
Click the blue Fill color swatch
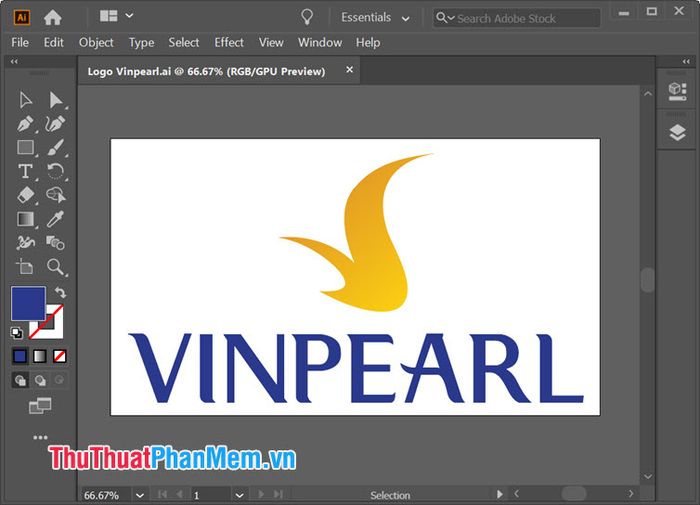point(28,304)
